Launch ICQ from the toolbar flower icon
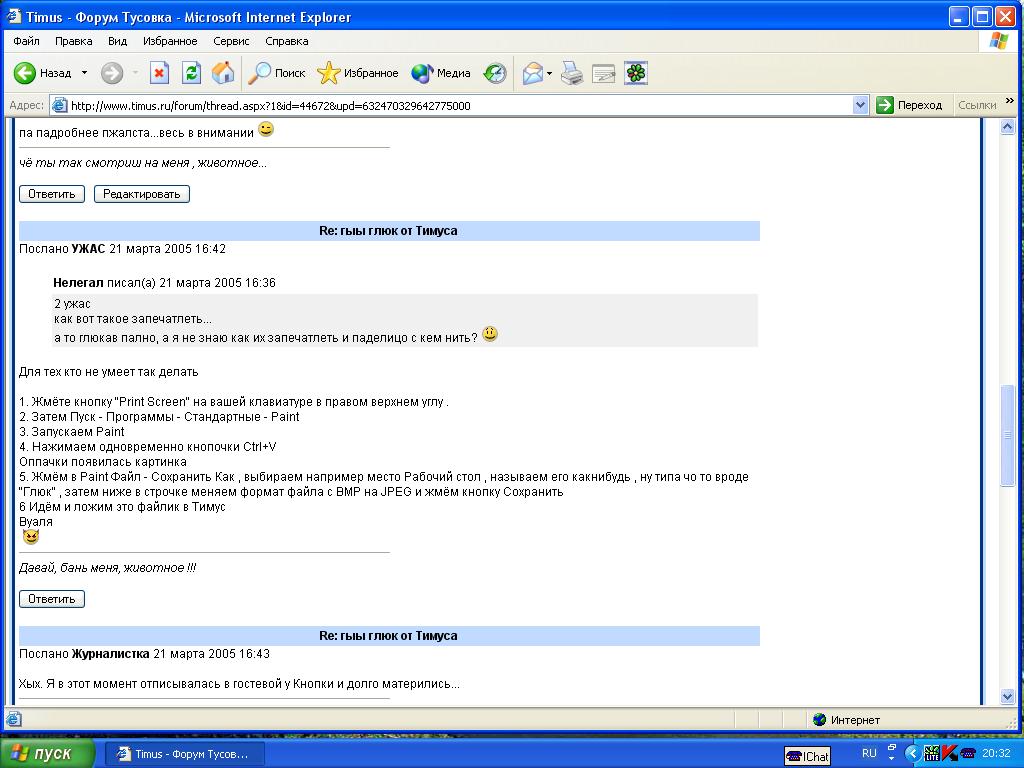The width and height of the screenshot is (1024, 768). tap(636, 73)
